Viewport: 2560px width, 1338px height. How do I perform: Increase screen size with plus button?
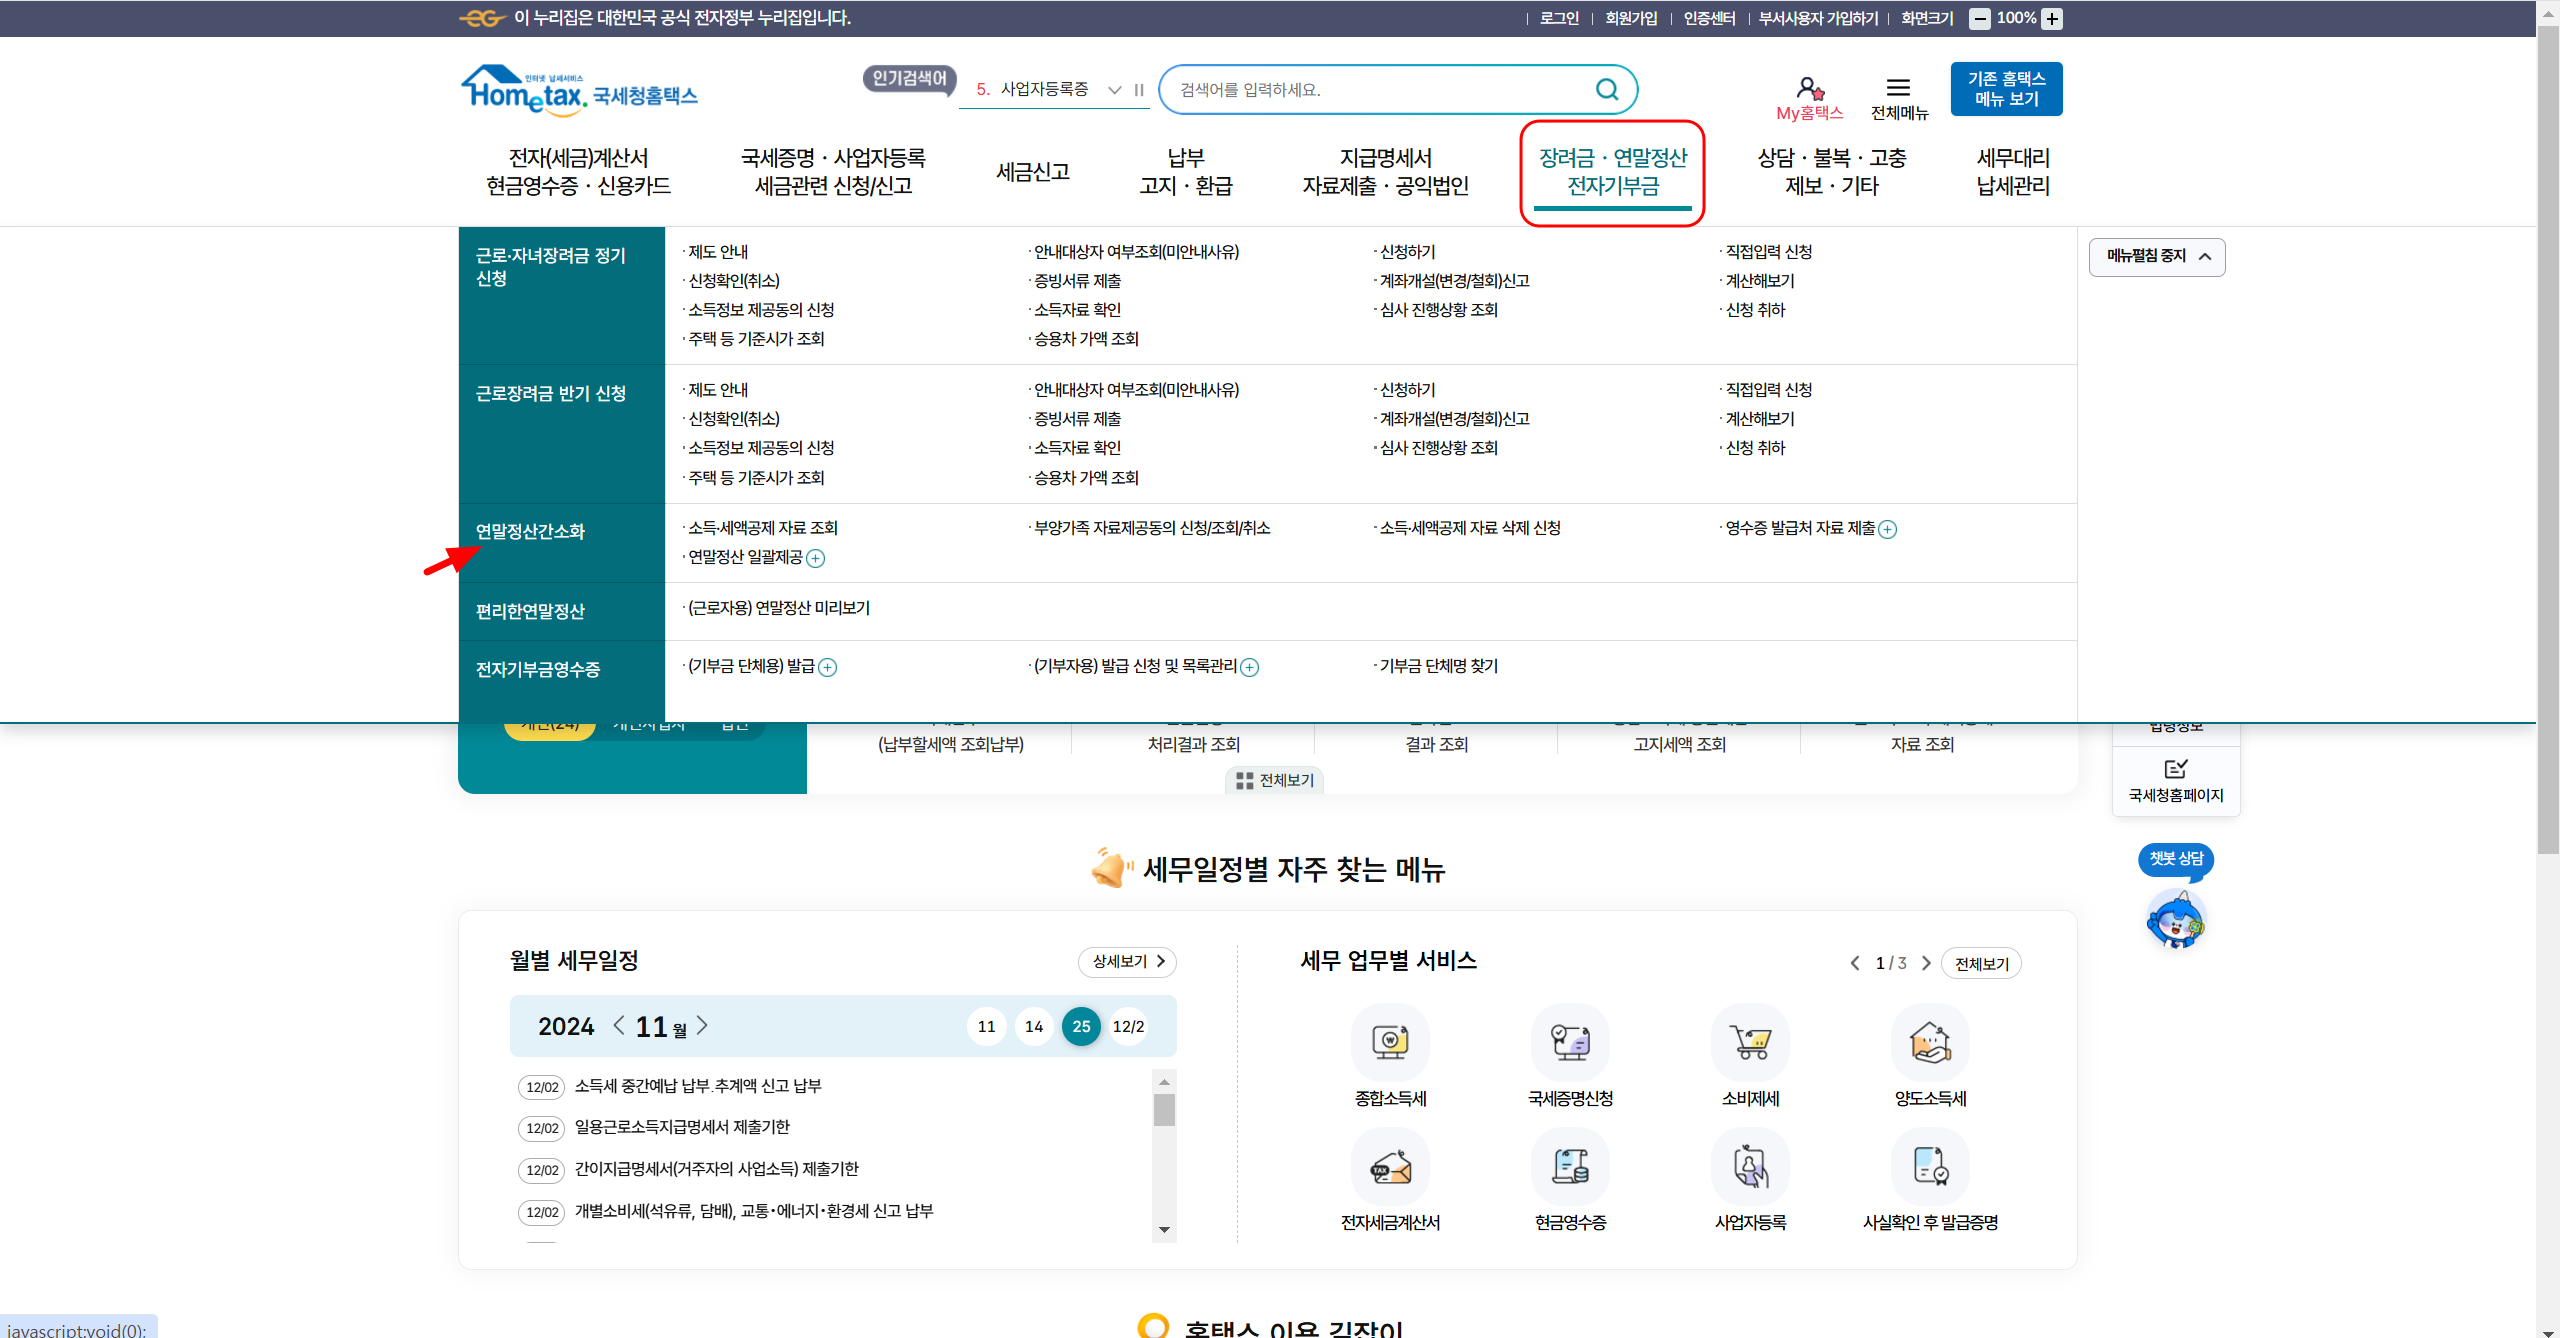(2052, 19)
